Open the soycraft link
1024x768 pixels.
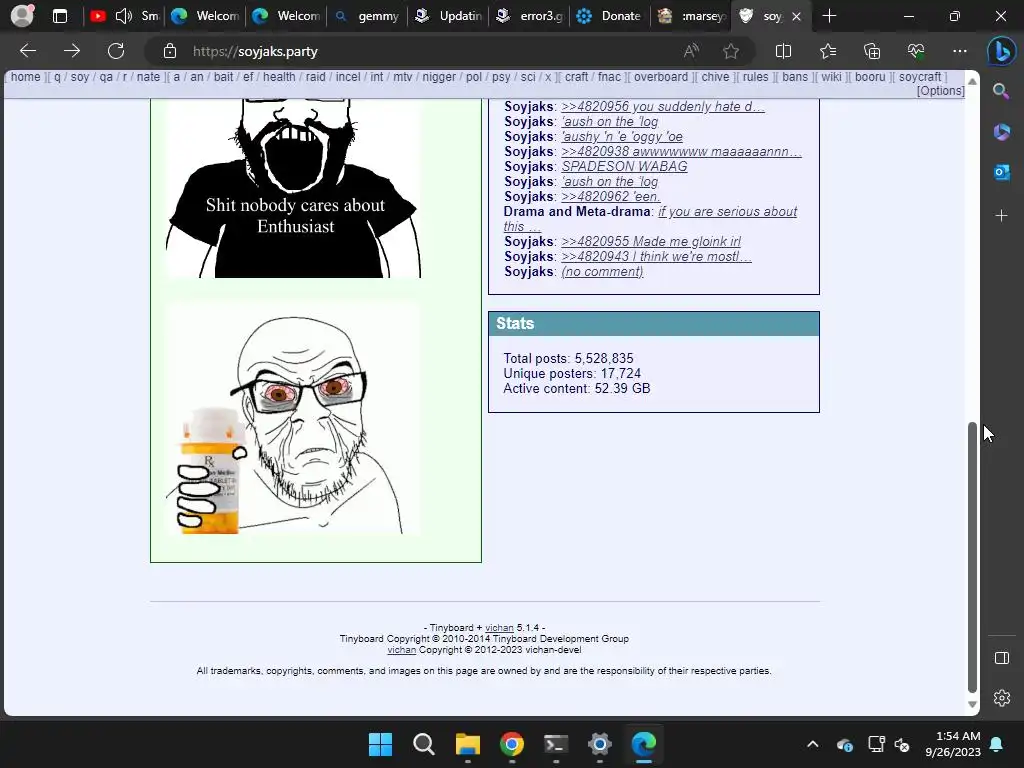(x=920, y=77)
